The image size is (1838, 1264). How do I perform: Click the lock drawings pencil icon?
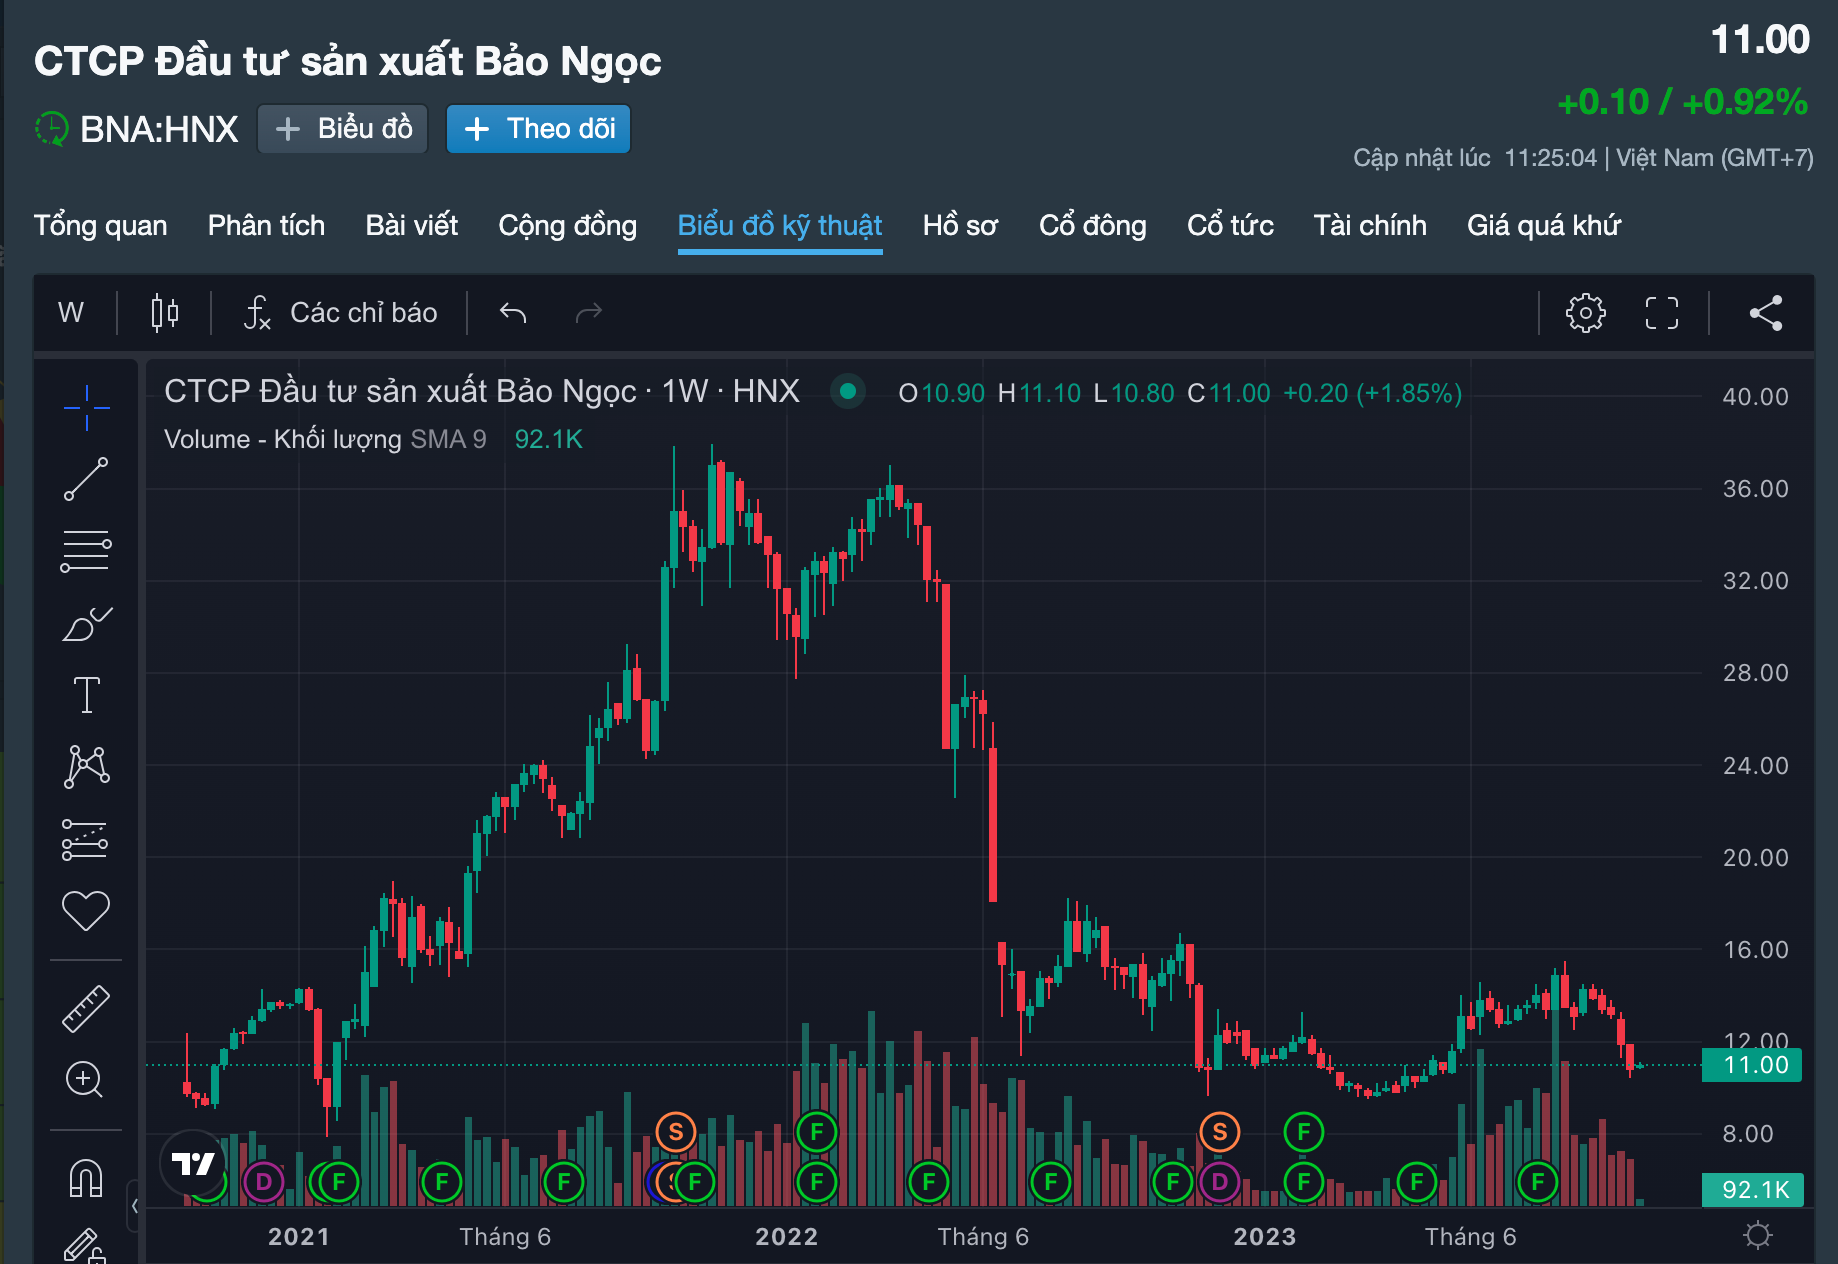(86, 1245)
